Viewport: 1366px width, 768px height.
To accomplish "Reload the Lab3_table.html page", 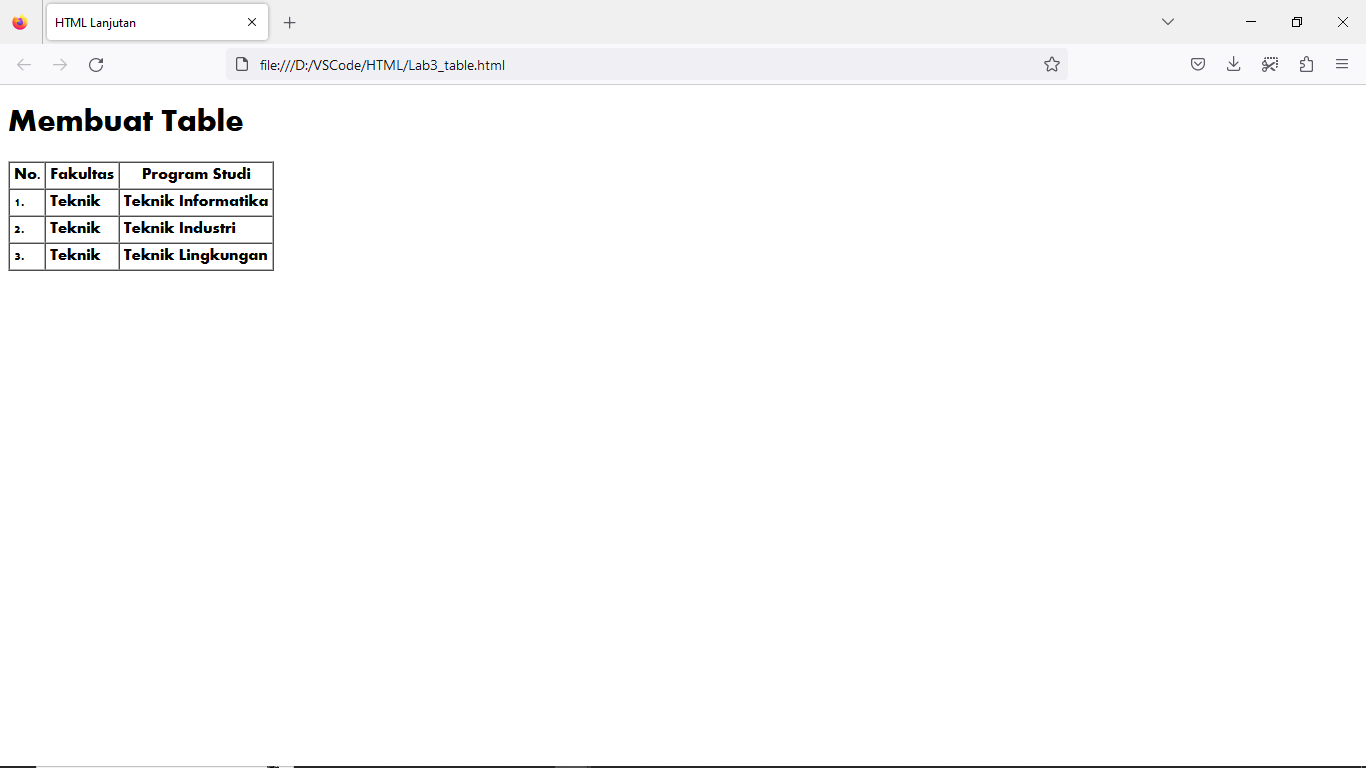I will [x=96, y=64].
